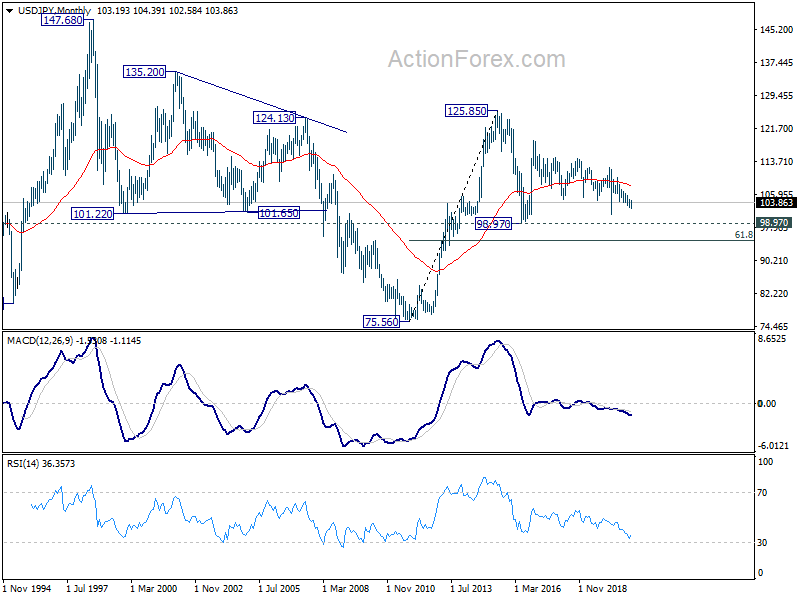Select the 113.710 price axis value

[x=776, y=162]
